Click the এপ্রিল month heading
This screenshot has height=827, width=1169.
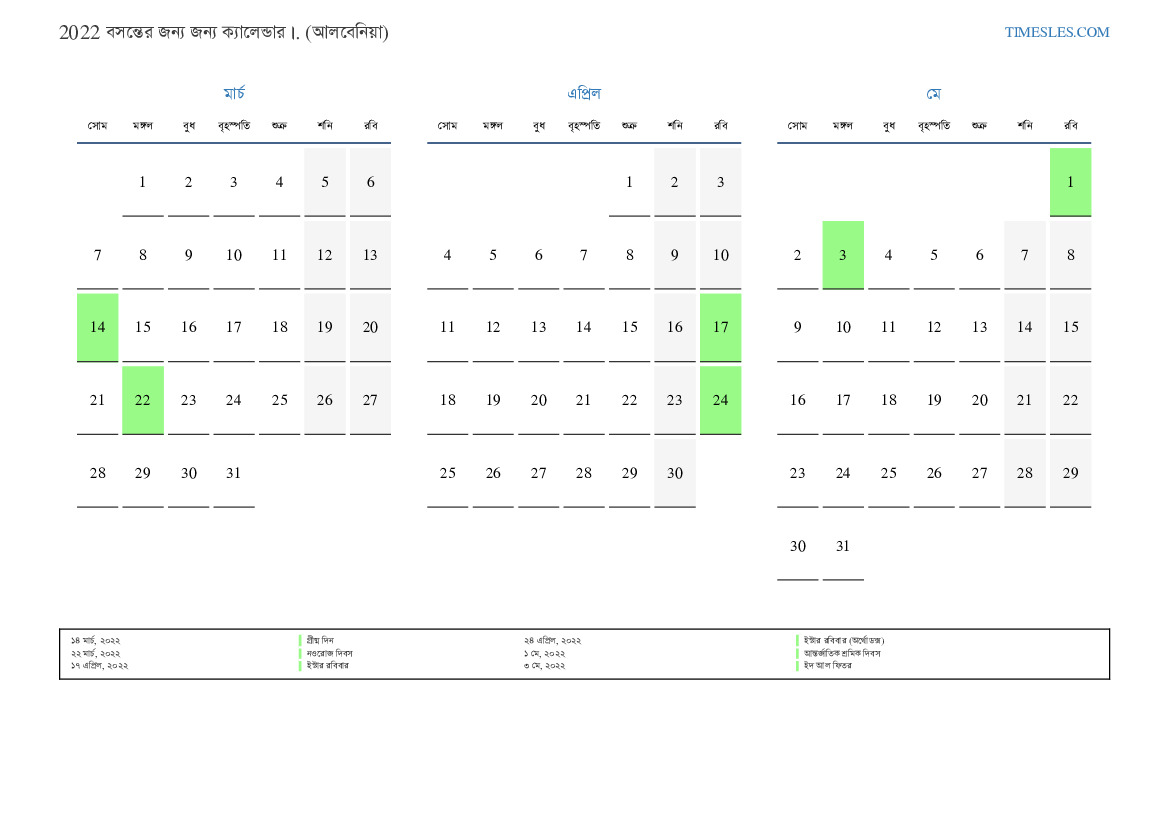coord(584,94)
